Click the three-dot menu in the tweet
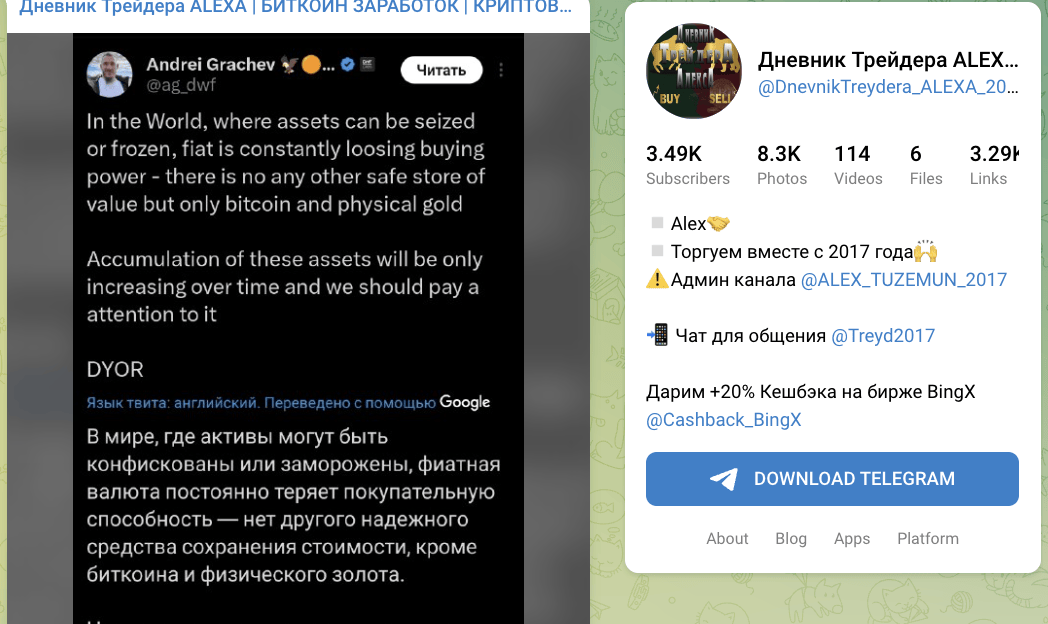 pyautogui.click(x=501, y=69)
